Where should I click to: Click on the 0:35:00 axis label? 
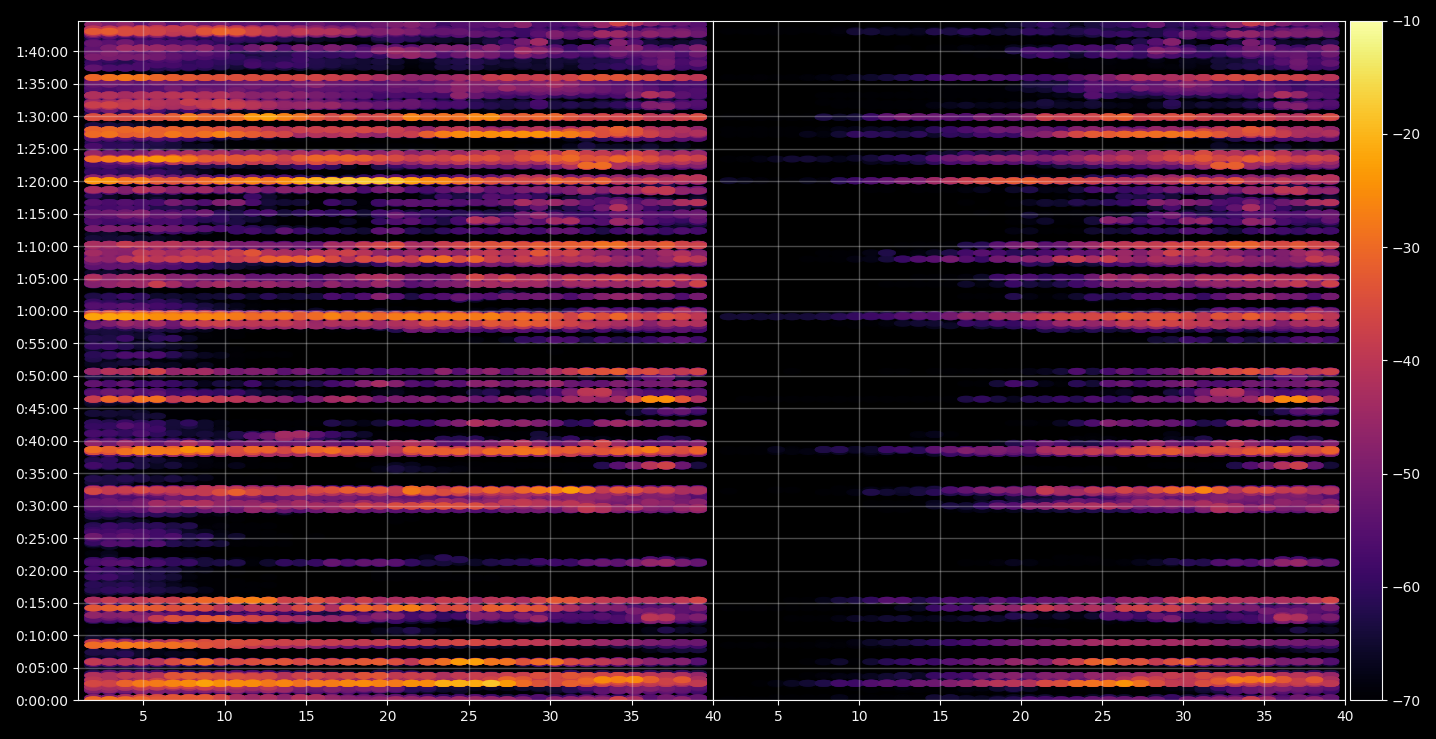[x=41, y=473]
